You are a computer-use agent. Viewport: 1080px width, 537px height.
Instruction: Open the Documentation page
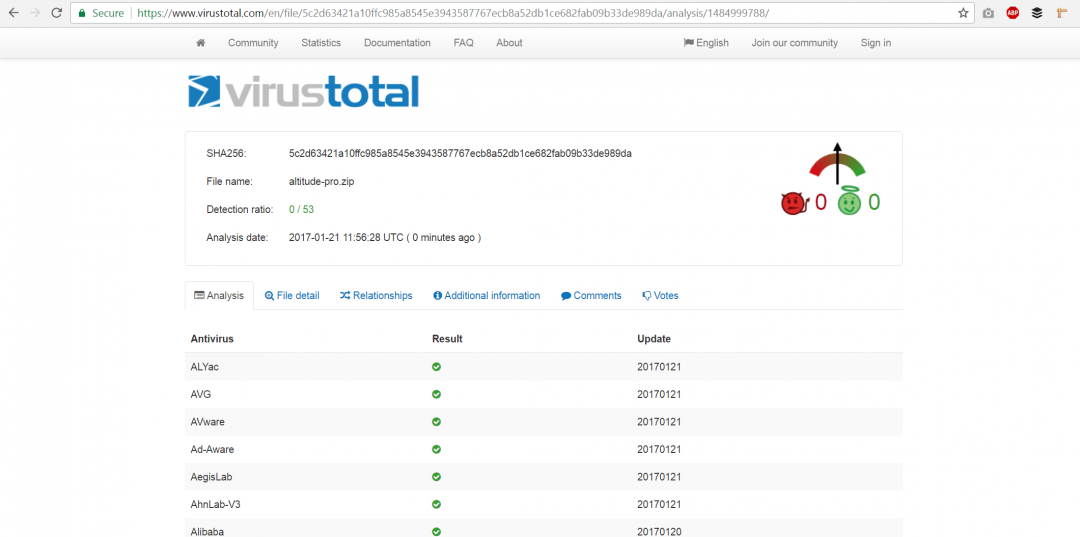point(397,43)
